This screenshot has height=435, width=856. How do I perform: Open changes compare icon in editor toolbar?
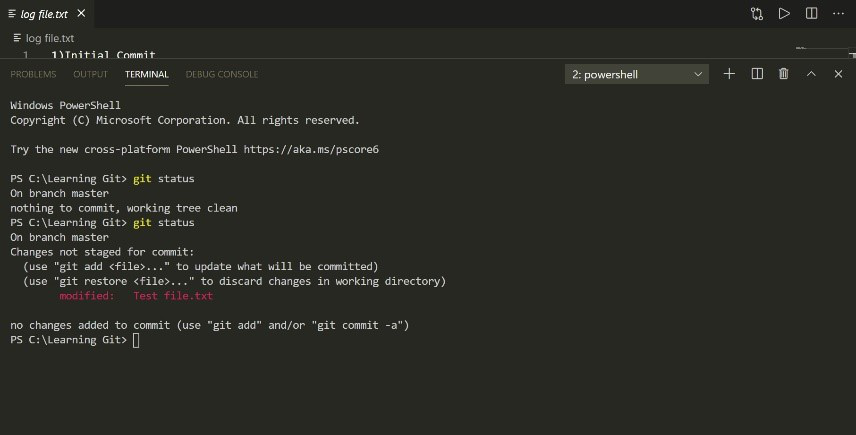point(757,14)
